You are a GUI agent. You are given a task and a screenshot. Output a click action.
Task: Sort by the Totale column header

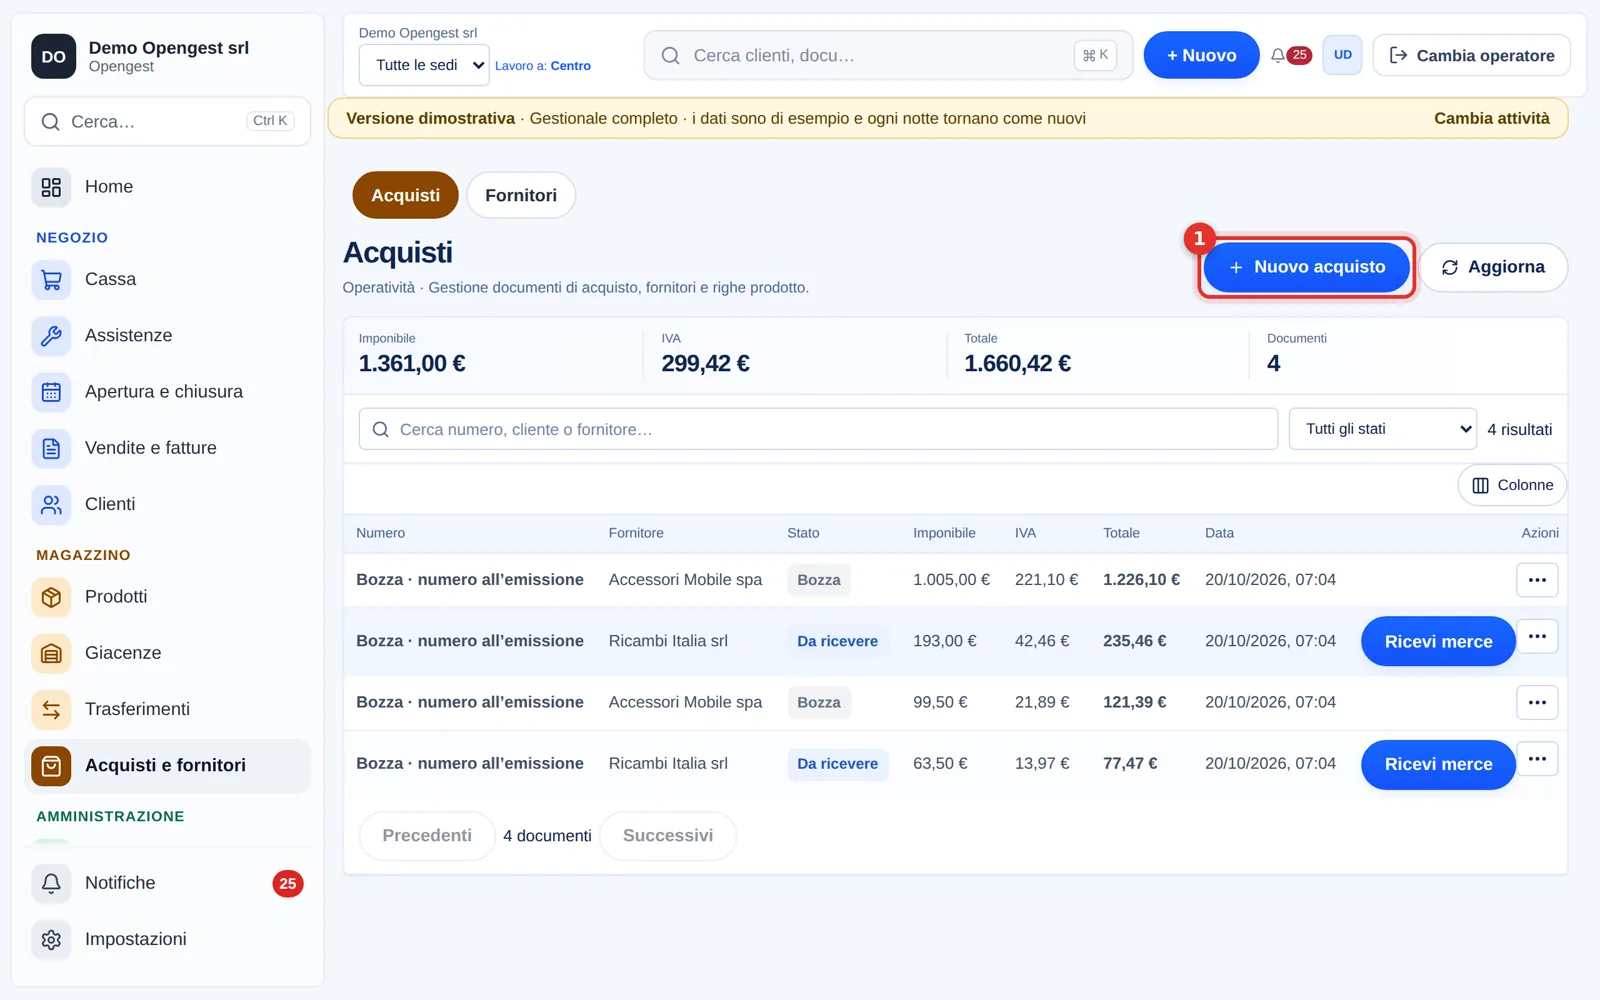click(x=1121, y=533)
